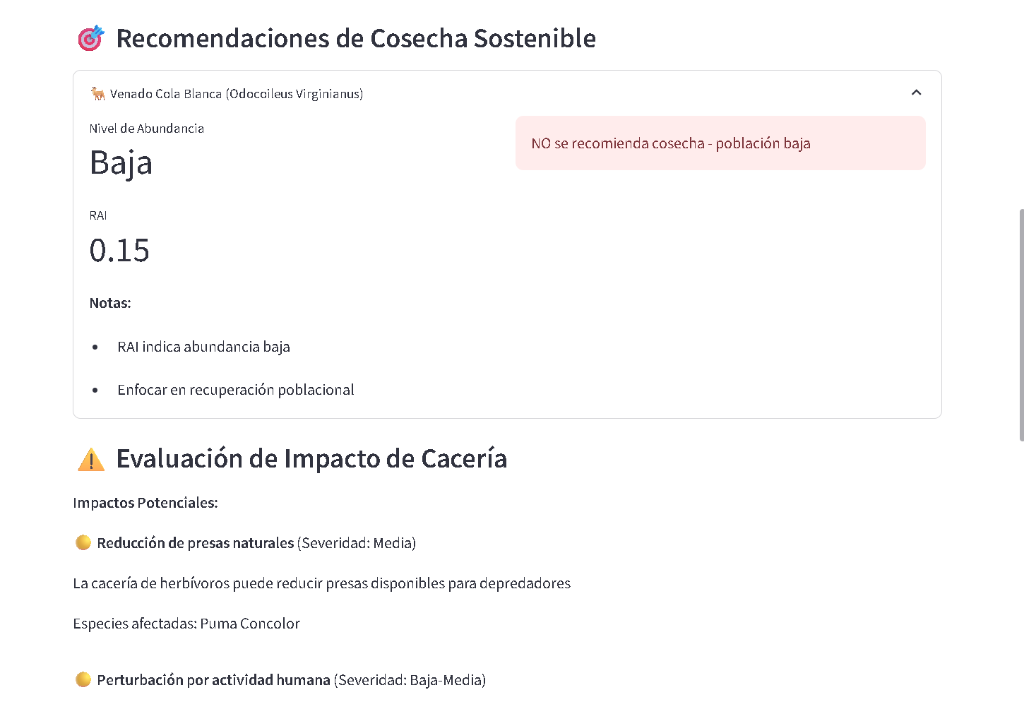1024x707 pixels.
Task: Collapse the Venado Cola Blanca panel
Action: pos(916,91)
